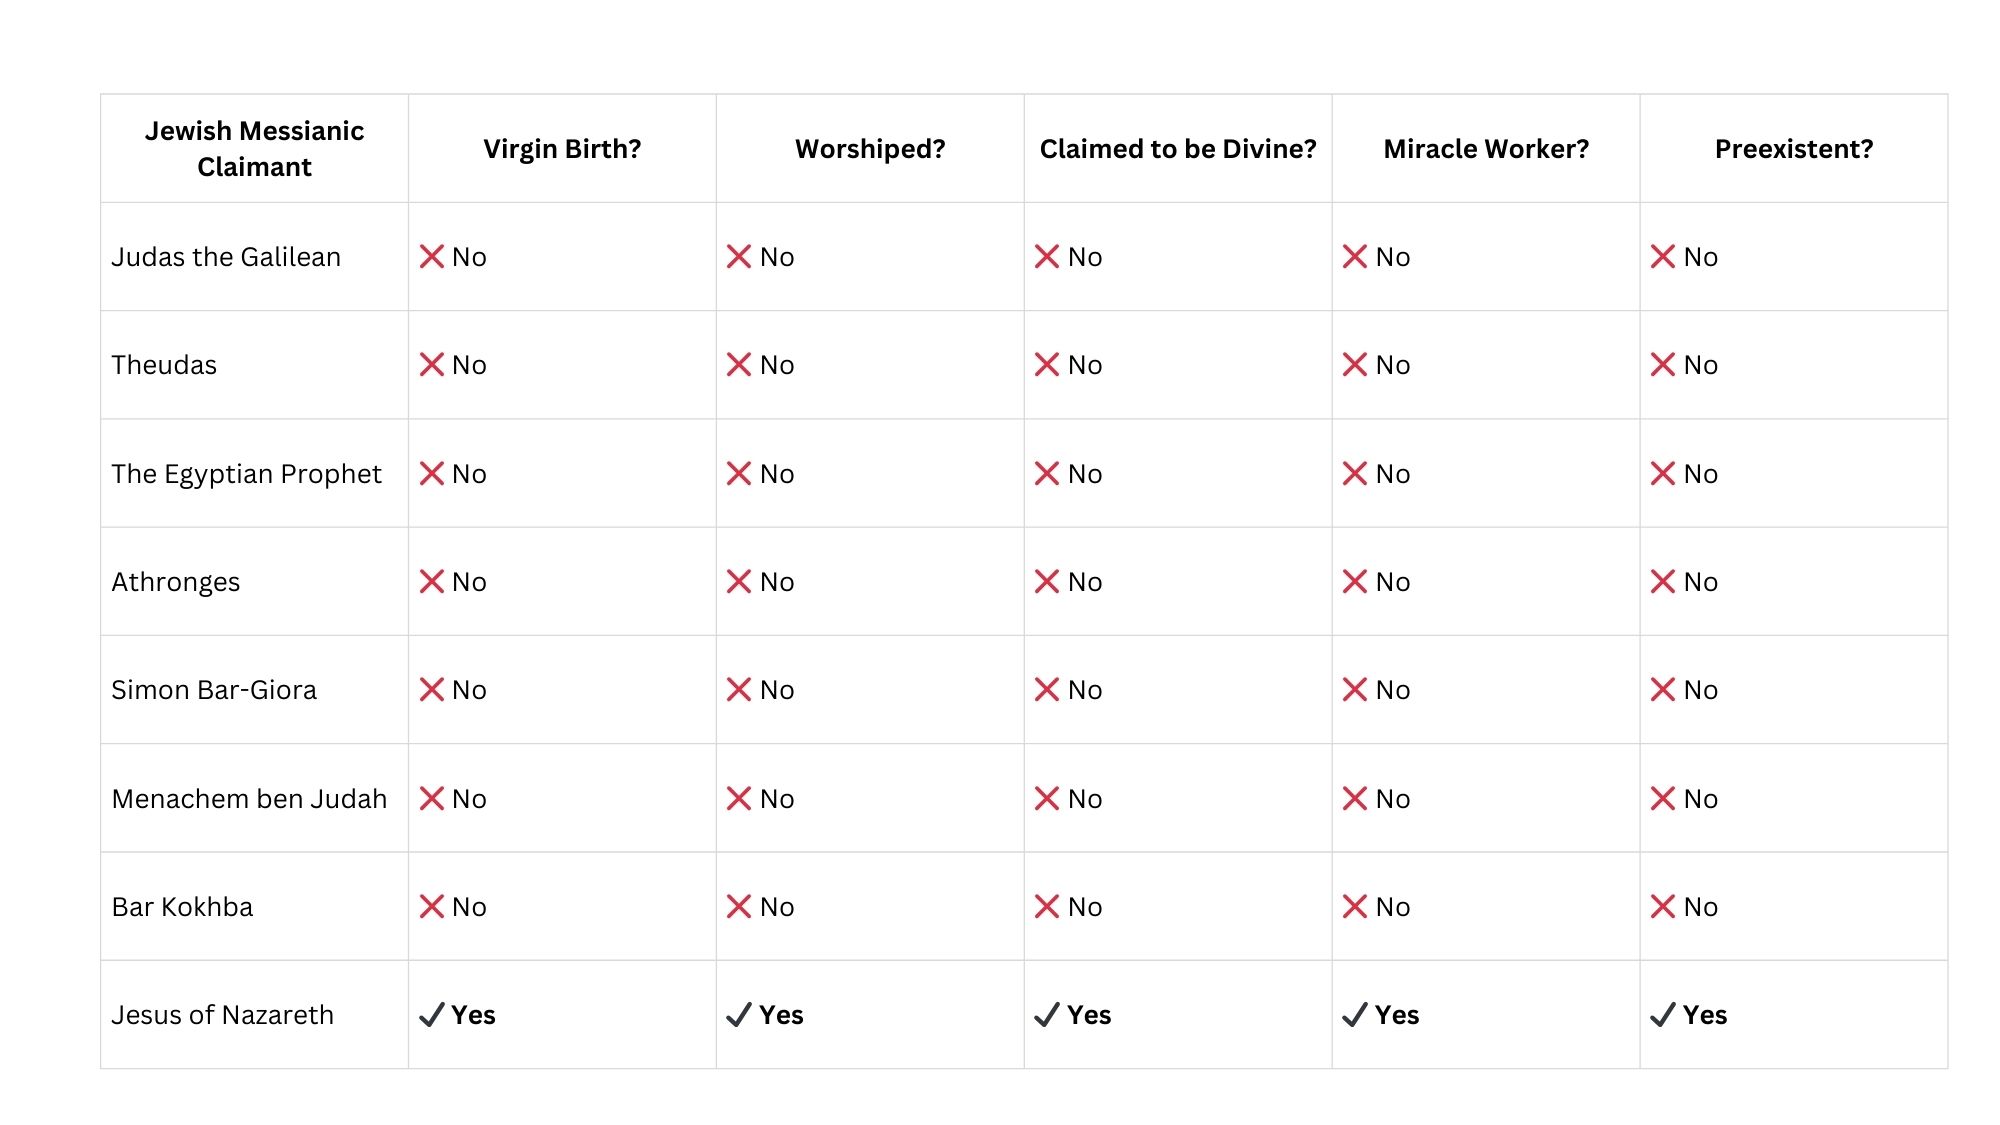Click the checkmark in Jesus's Worshiped cell
The image size is (2000, 1125).
point(739,1015)
